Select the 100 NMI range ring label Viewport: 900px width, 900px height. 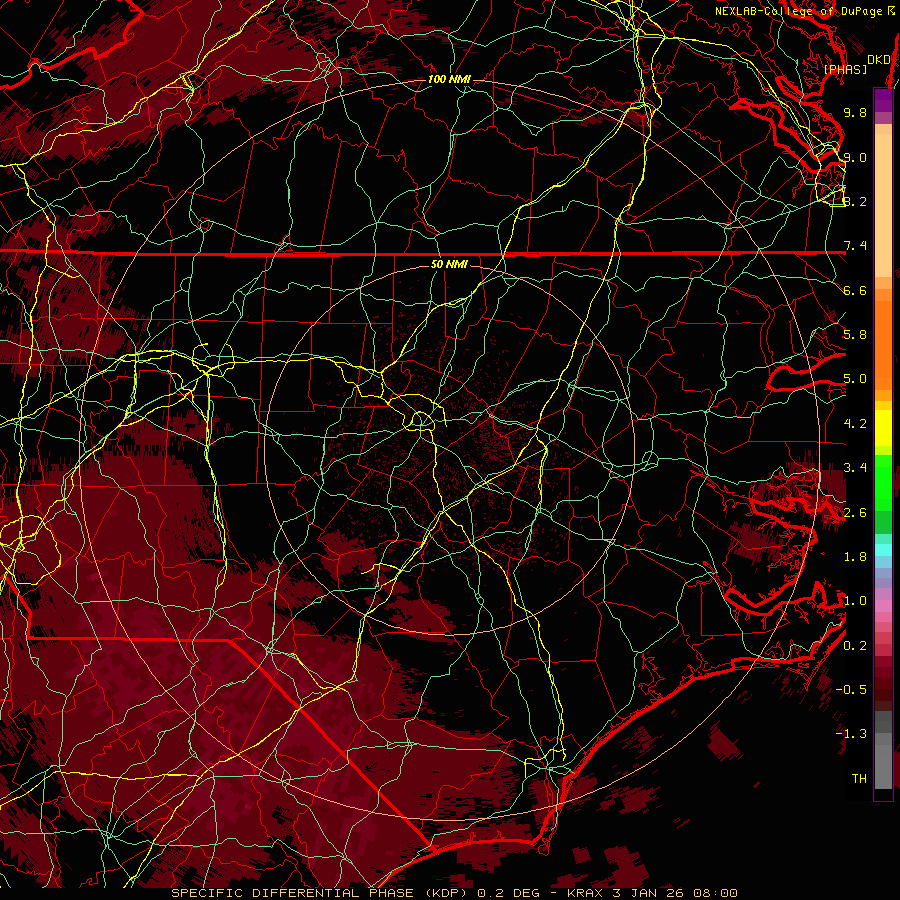(x=449, y=79)
